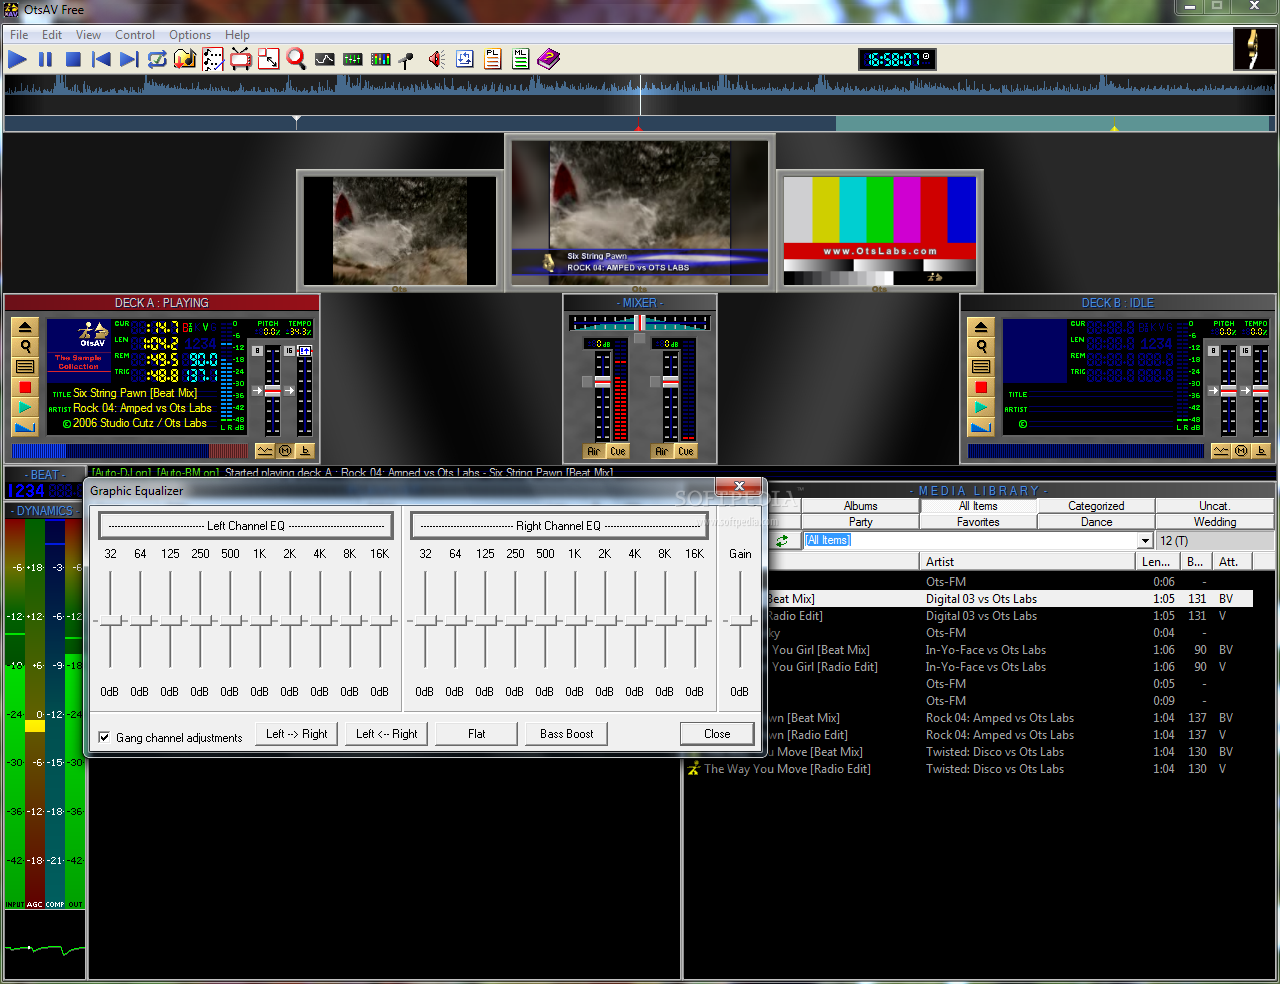Screen dimensions: 1280x984
Task: Skip to previous track via toolbar
Action: (x=101, y=60)
